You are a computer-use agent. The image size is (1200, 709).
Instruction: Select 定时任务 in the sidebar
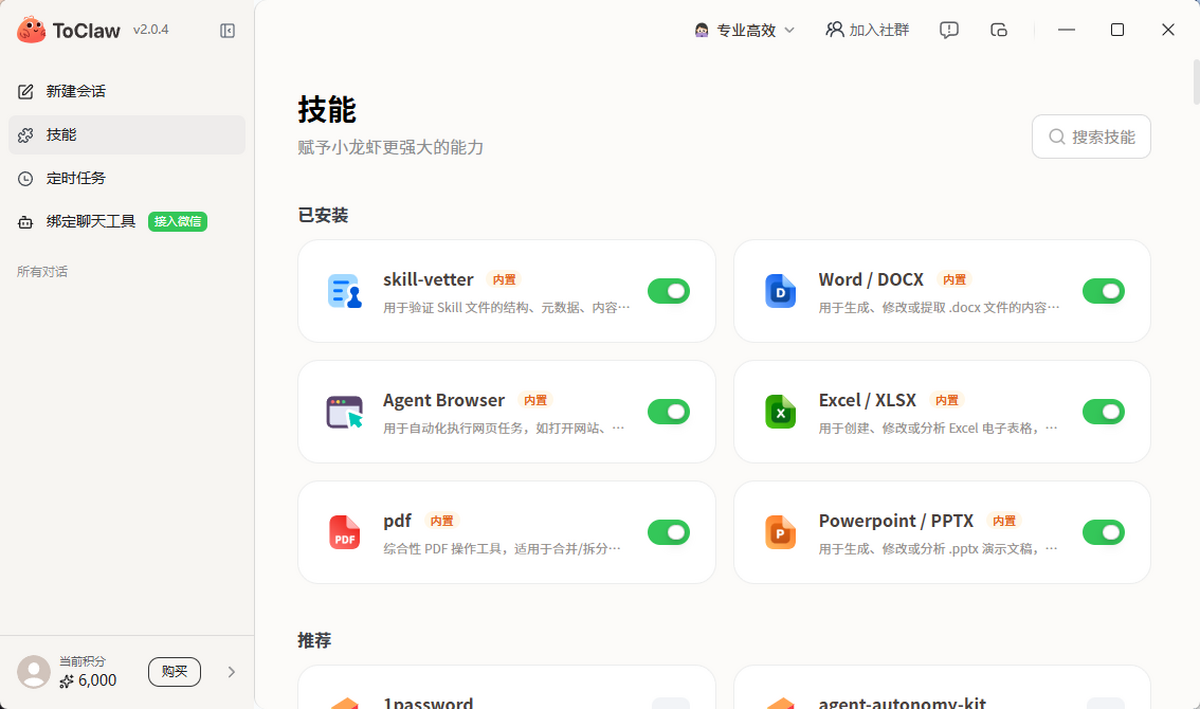[x=75, y=178]
